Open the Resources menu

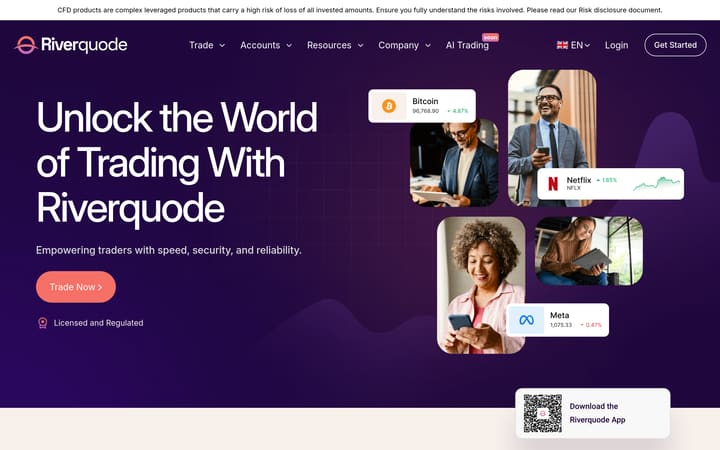329,45
